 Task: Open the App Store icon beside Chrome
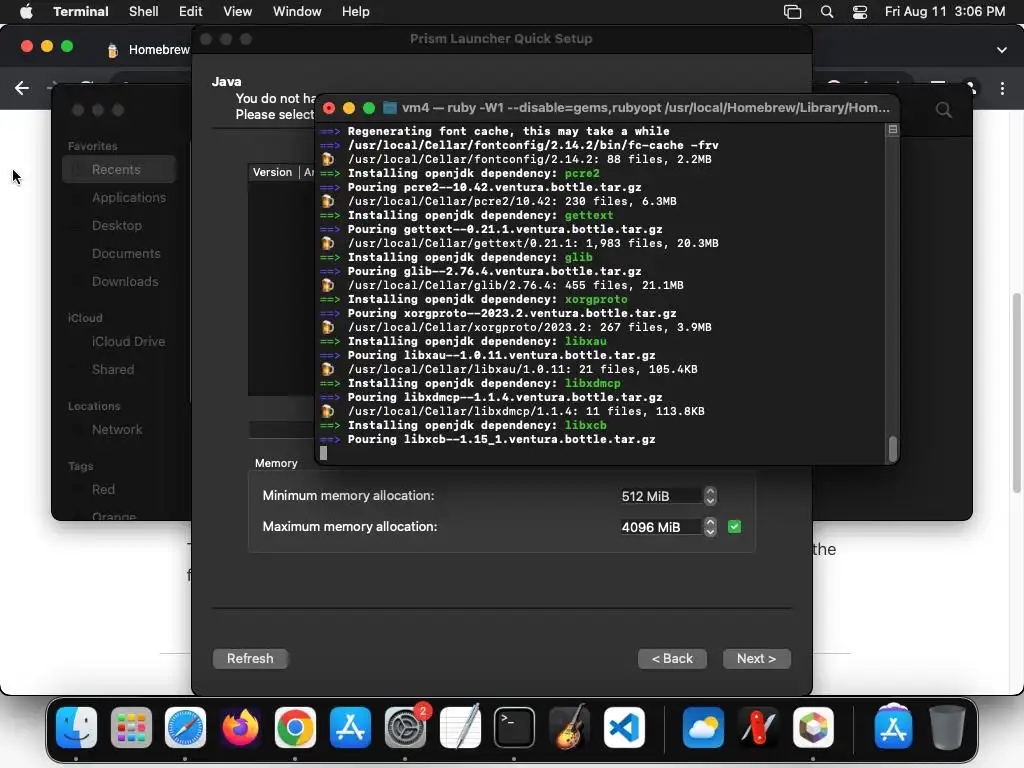[x=350, y=728]
